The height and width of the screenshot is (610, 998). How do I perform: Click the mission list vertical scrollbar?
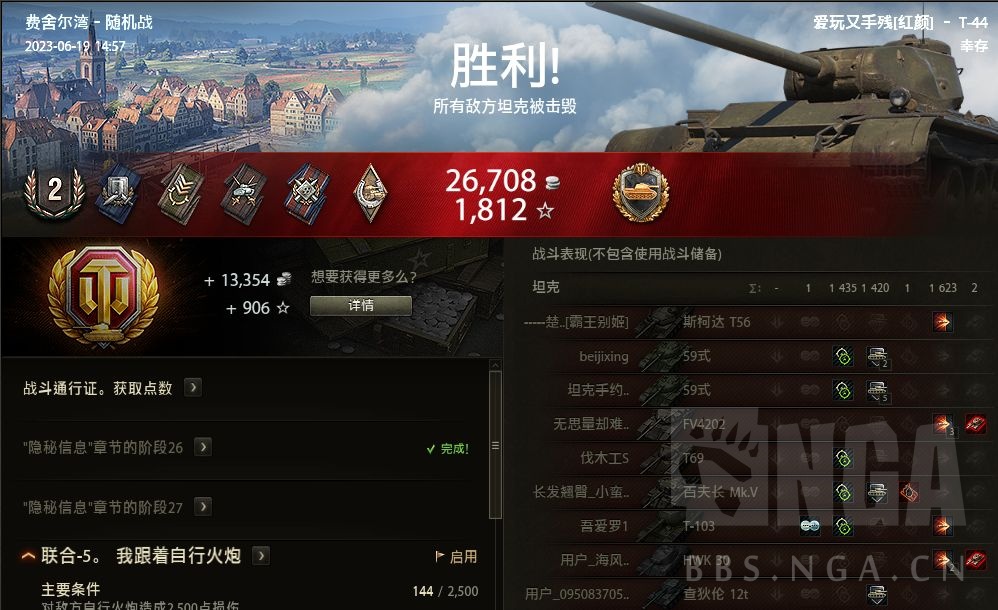pyautogui.click(x=495, y=444)
